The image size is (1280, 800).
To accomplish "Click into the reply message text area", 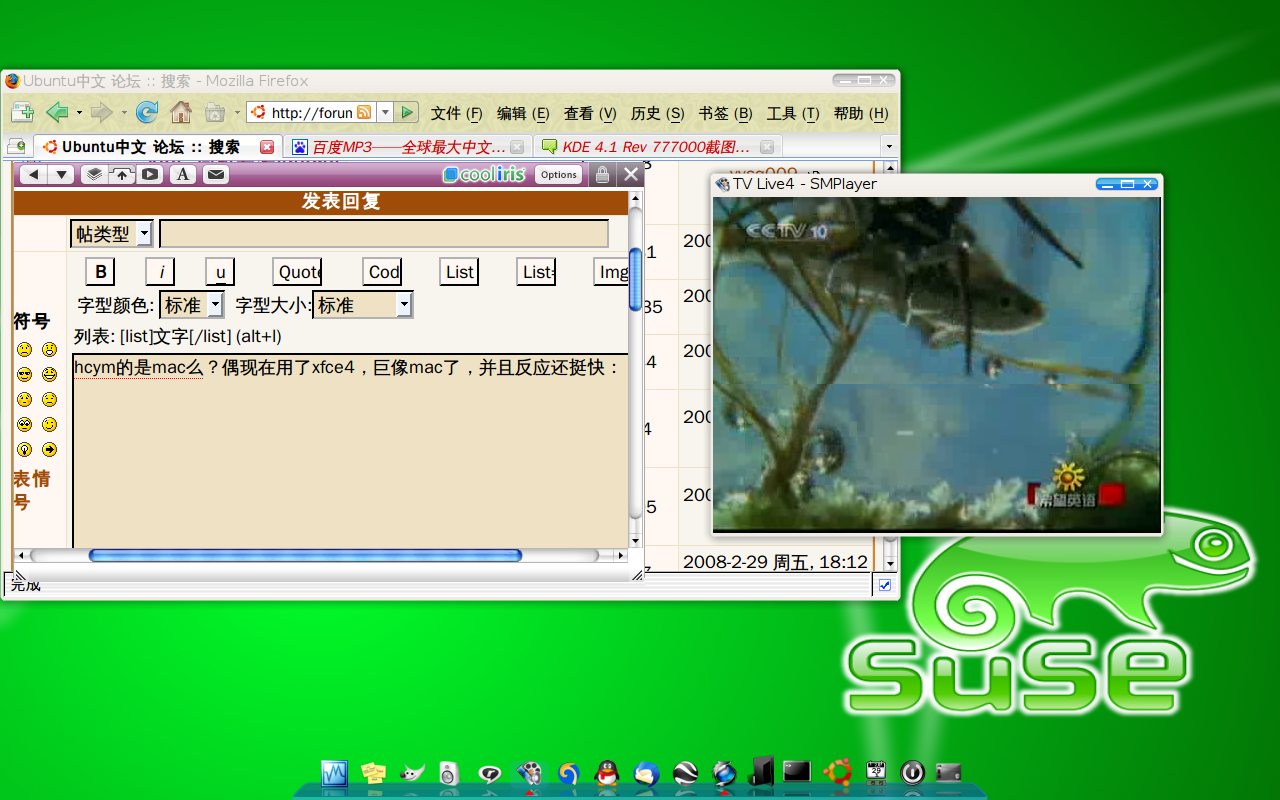I will pyautogui.click(x=350, y=450).
